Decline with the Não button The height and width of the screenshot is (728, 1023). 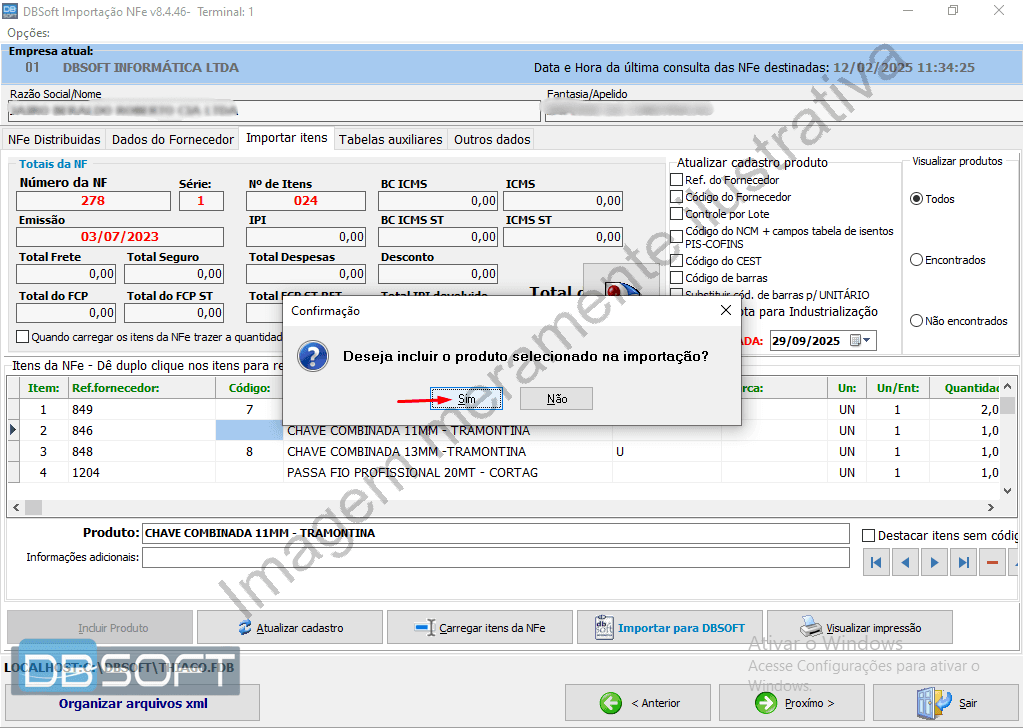point(557,399)
